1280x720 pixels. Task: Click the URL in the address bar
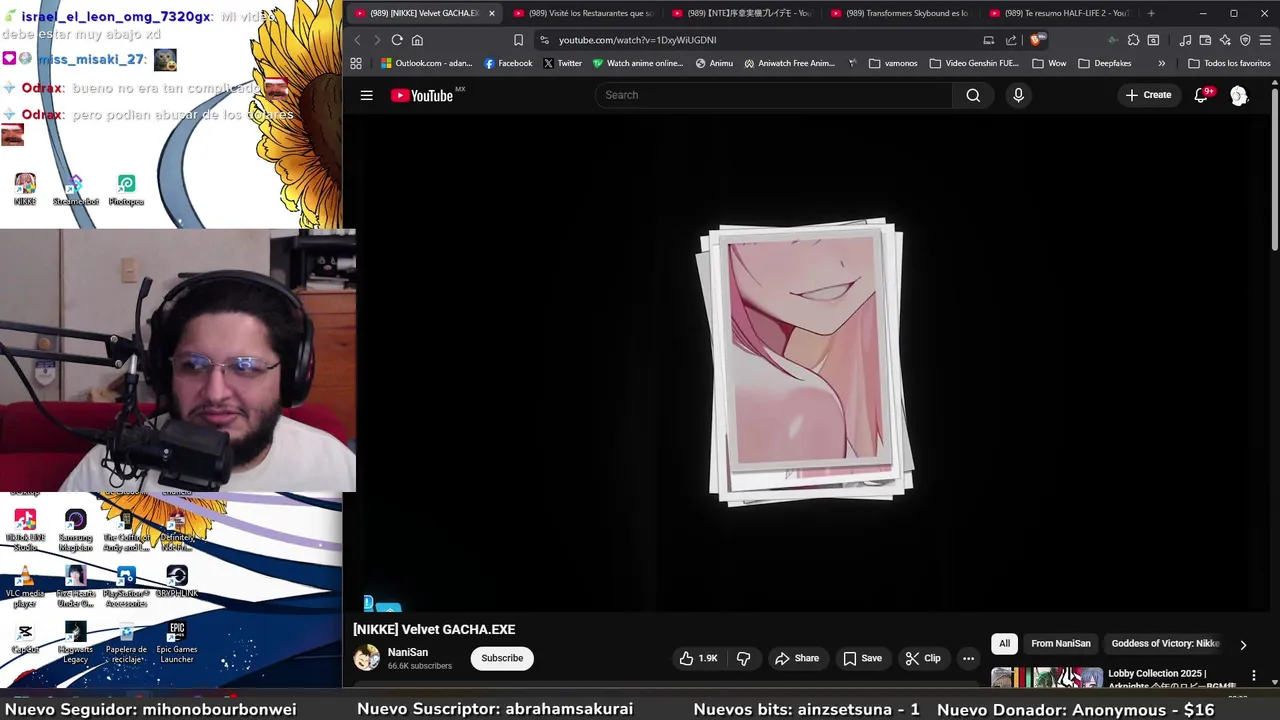tap(637, 40)
